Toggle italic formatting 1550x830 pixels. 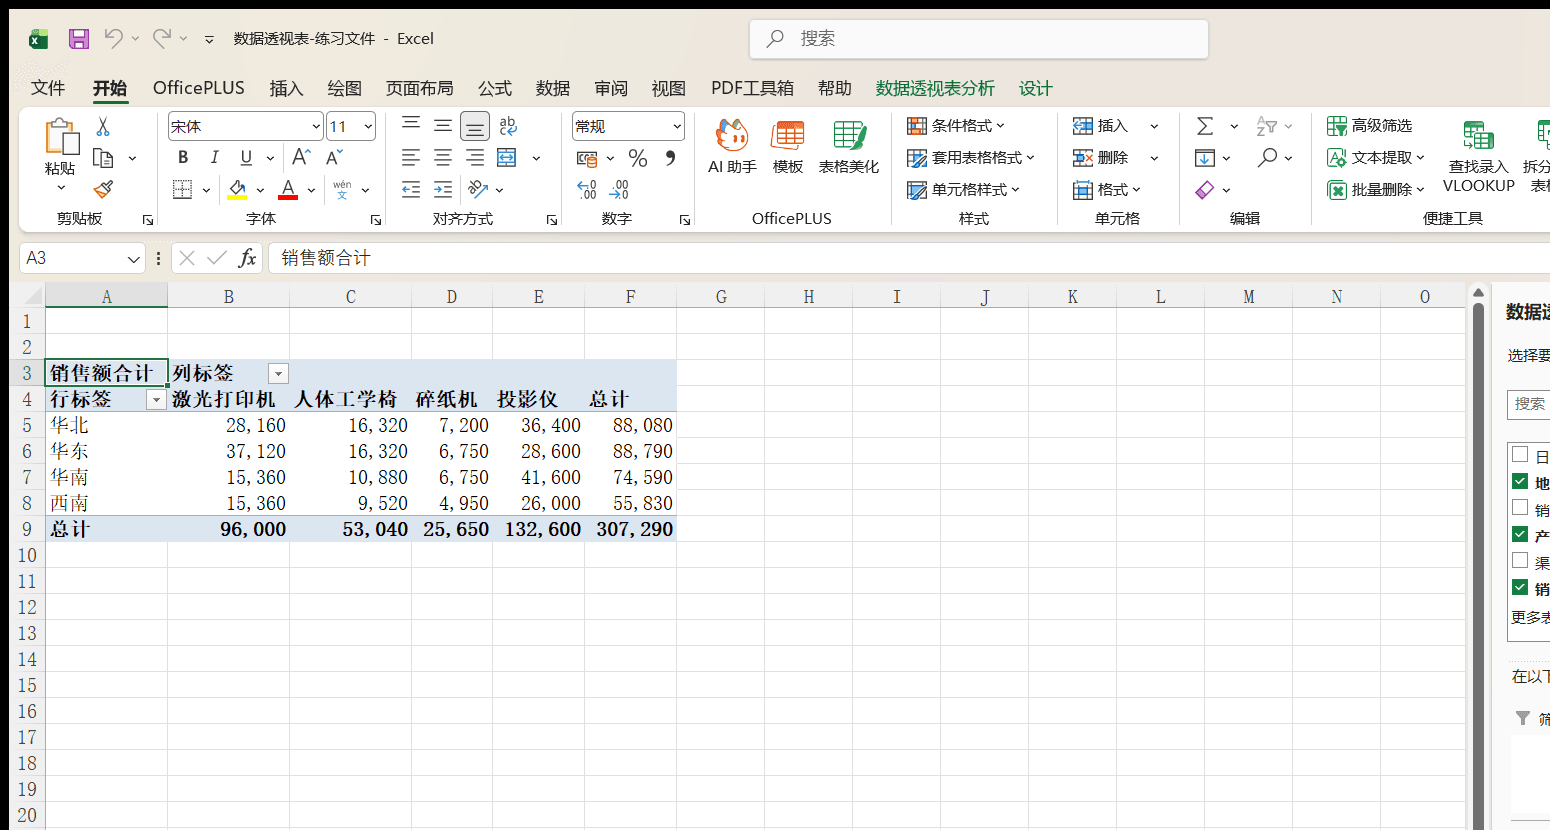[214, 158]
